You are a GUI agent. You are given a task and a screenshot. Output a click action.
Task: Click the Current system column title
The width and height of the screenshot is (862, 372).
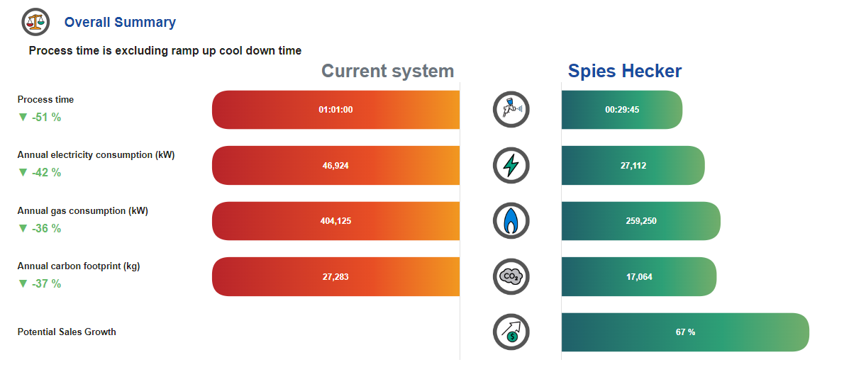point(388,71)
